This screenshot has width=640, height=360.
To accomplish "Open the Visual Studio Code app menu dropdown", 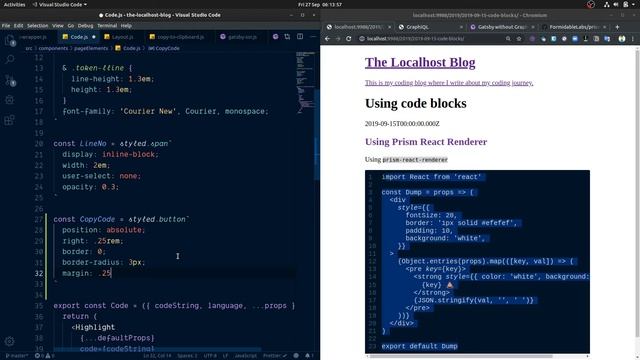I will pos(60,4).
